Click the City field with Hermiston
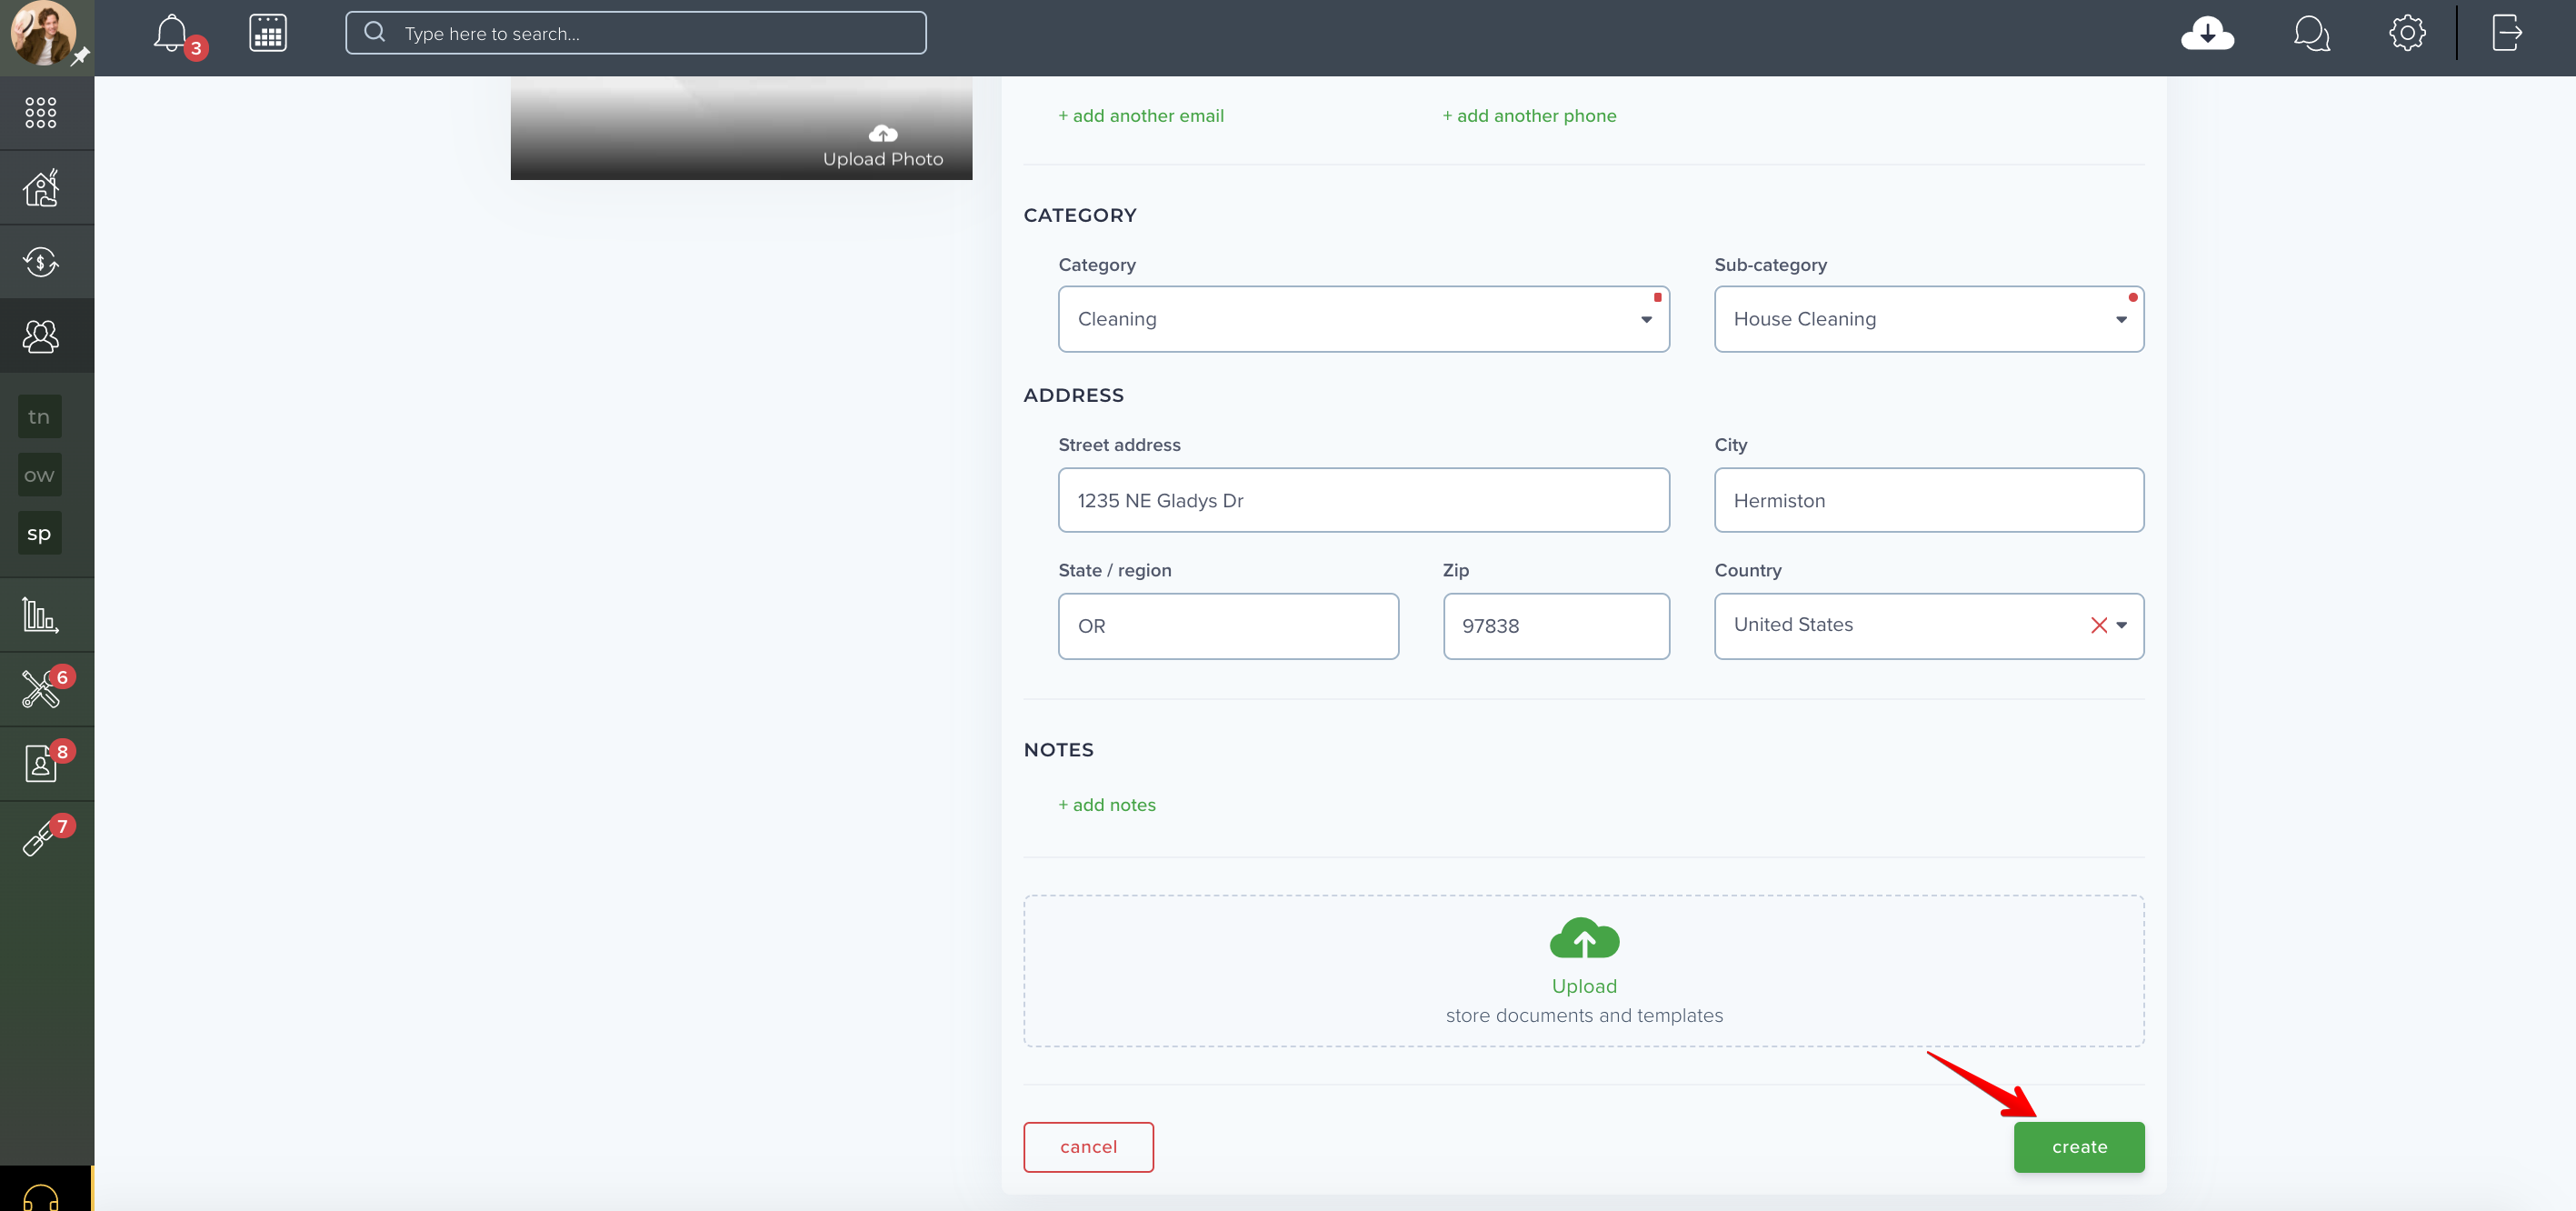2576x1211 pixels. pos(1929,500)
